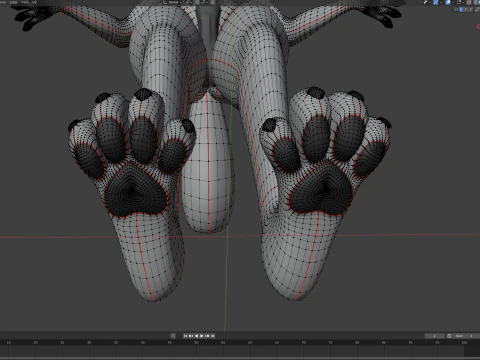Jump to the timeline start frame
This screenshot has height=360, width=480.
[185, 336]
